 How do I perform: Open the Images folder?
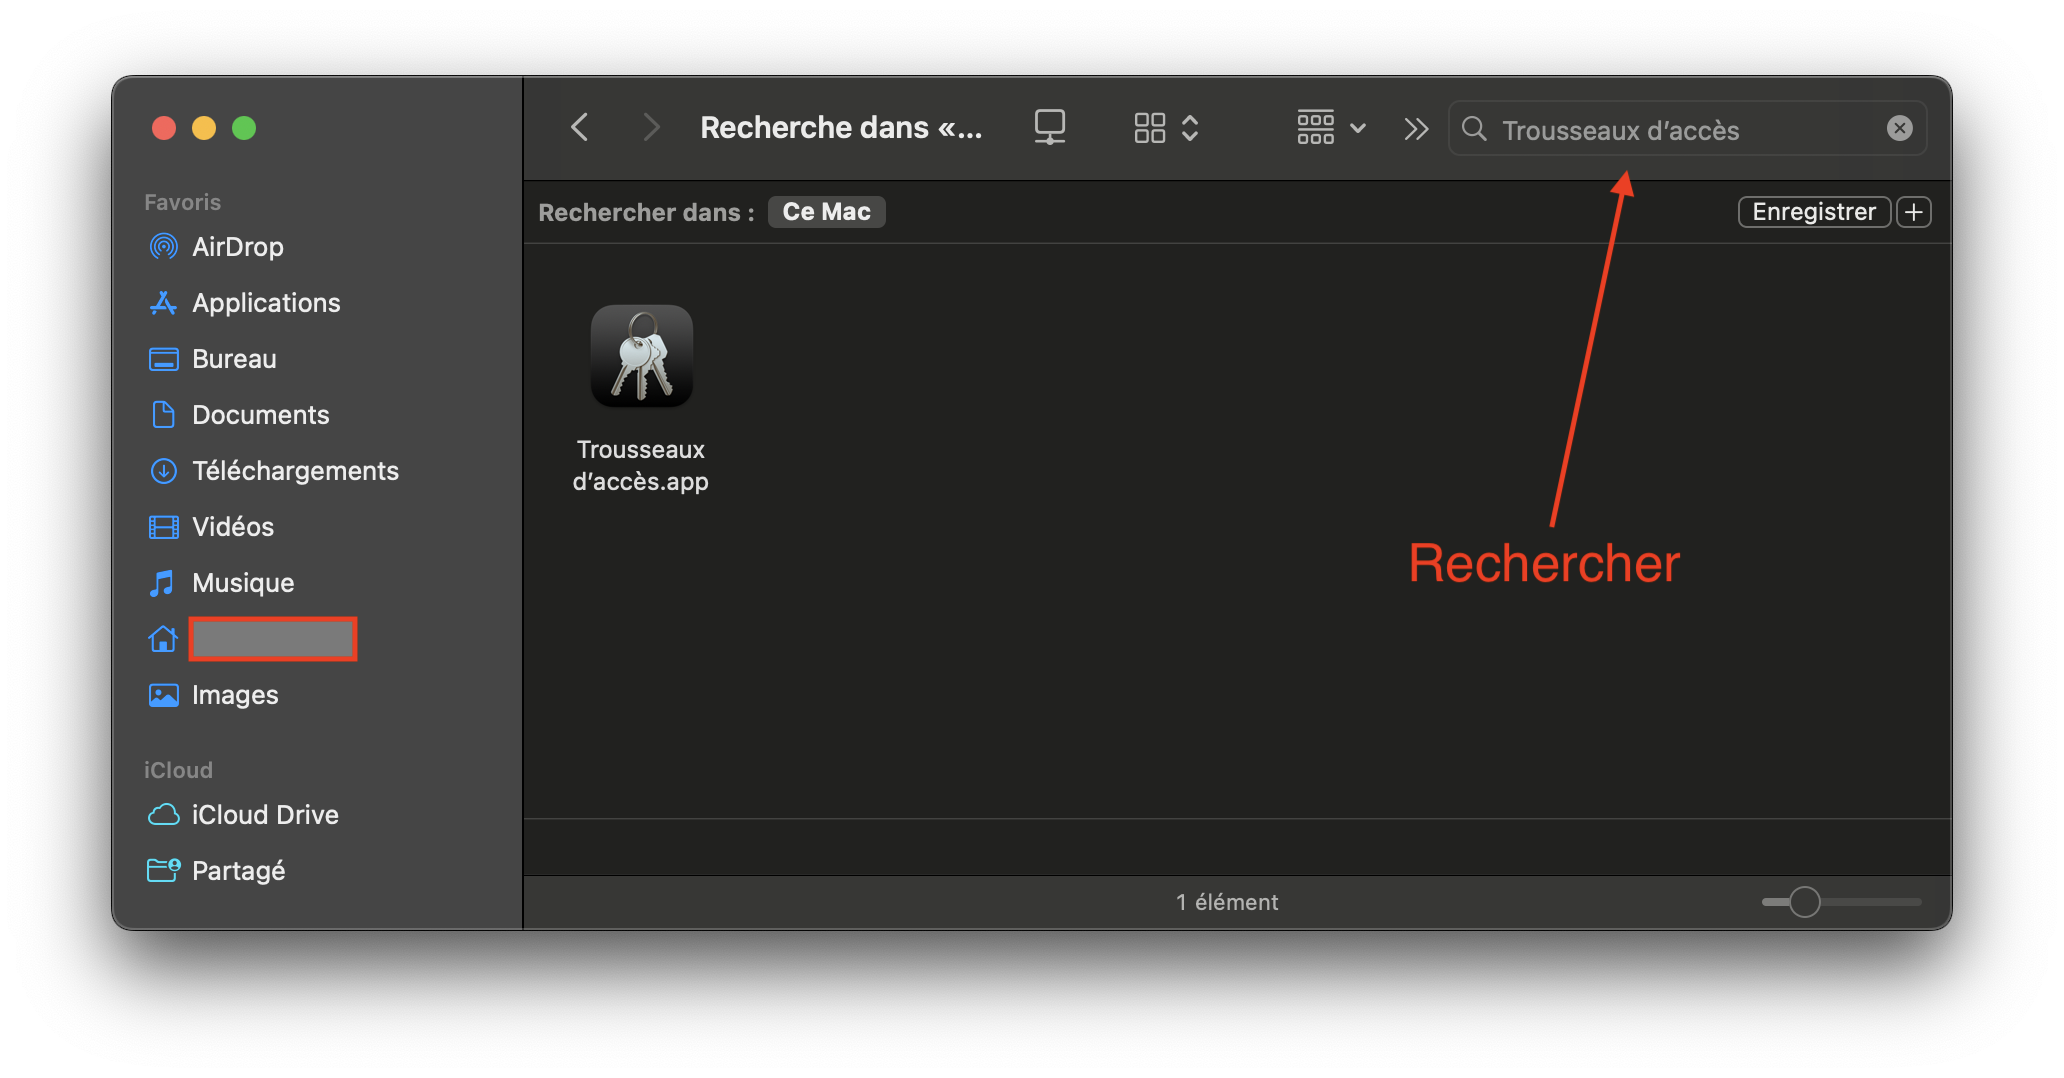pos(235,695)
